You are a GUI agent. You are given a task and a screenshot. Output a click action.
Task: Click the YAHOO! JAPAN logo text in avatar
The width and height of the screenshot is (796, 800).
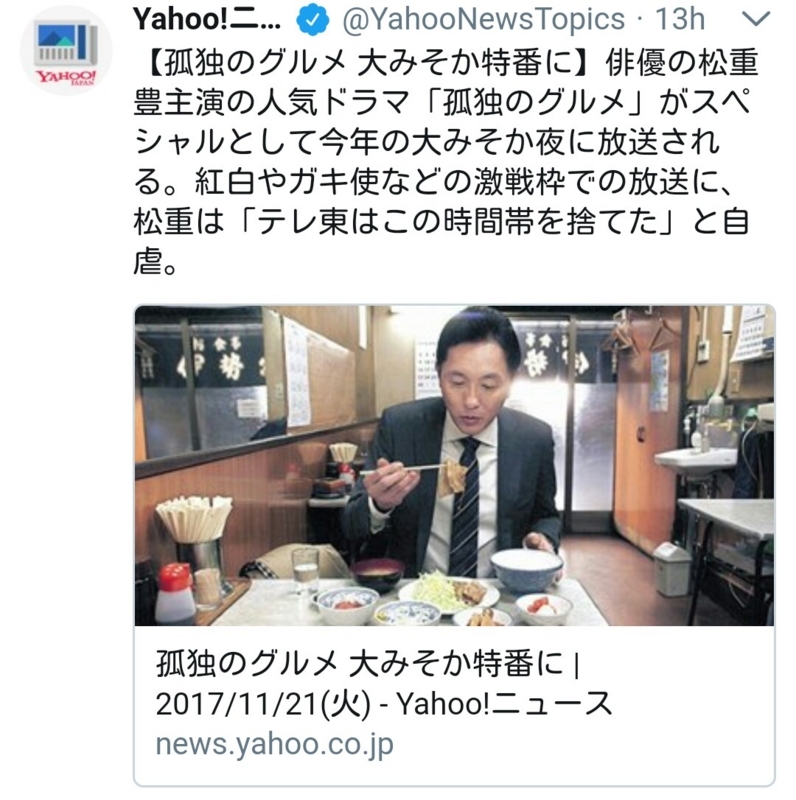click(x=66, y=77)
